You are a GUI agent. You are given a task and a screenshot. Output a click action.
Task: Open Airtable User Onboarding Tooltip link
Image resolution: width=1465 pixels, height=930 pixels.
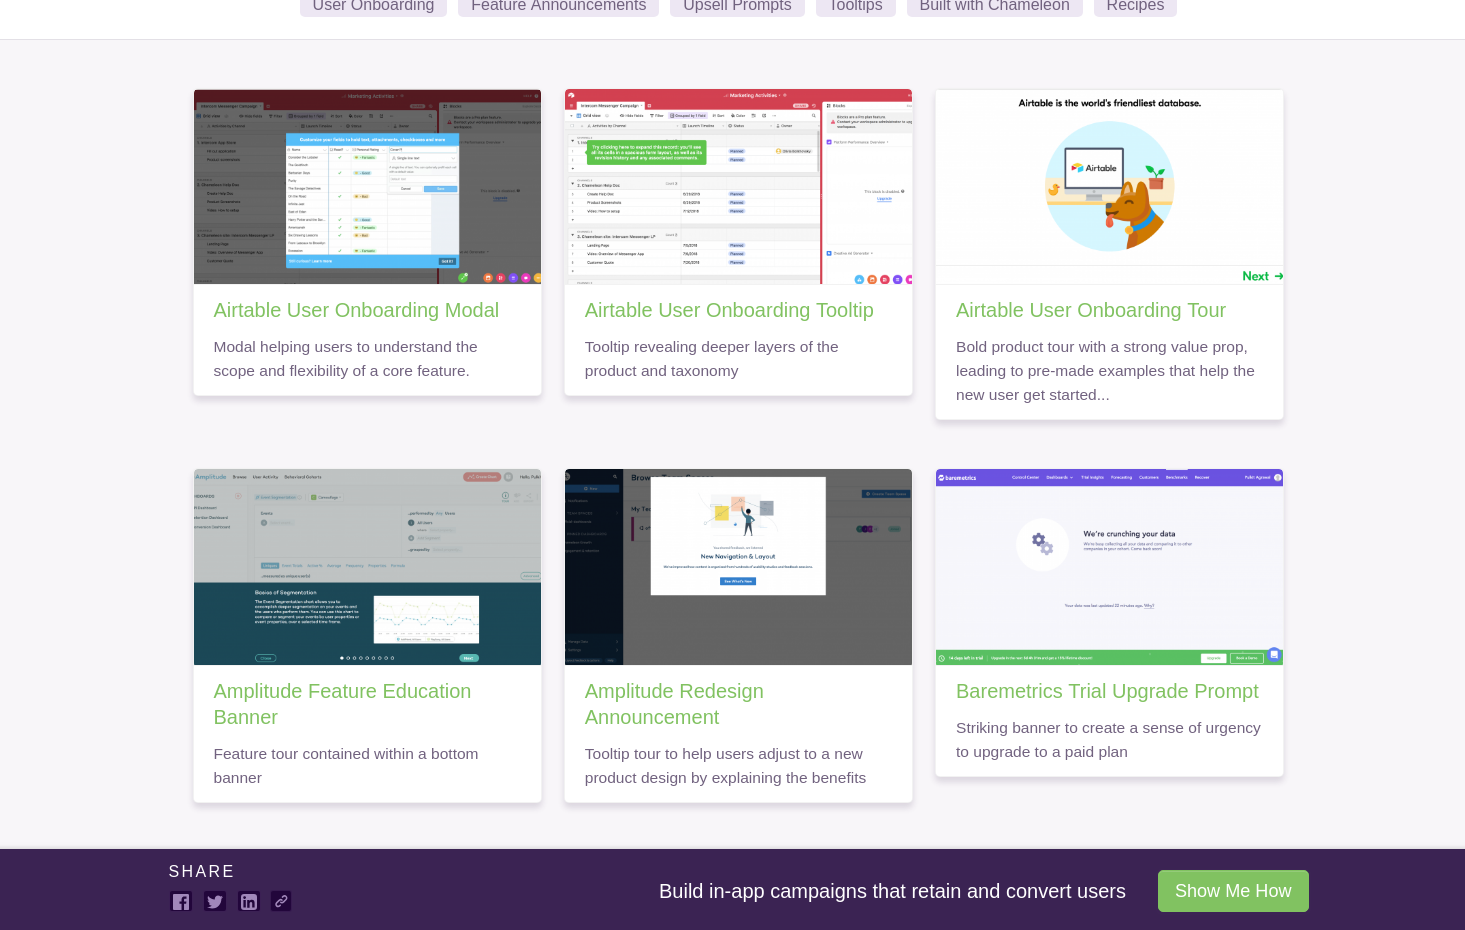pyautogui.click(x=729, y=310)
